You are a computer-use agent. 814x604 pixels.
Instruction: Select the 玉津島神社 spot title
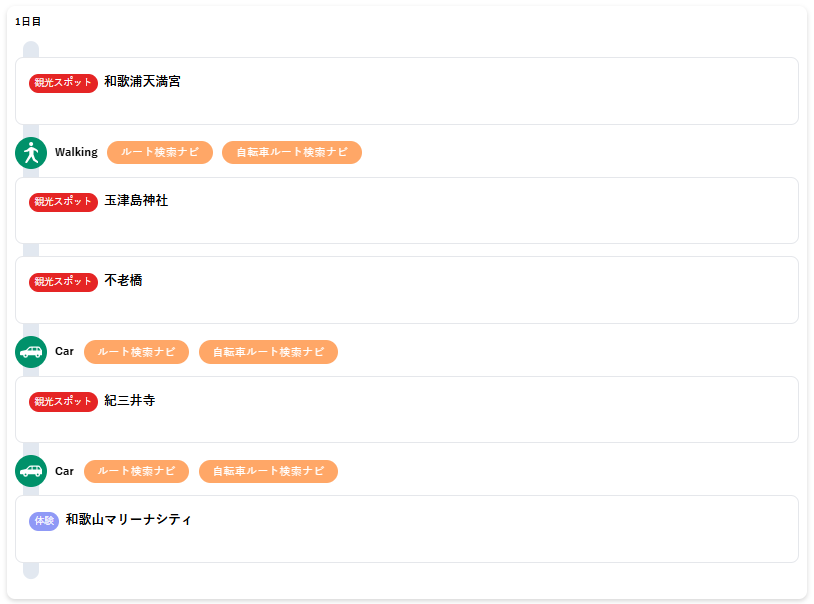coord(136,200)
